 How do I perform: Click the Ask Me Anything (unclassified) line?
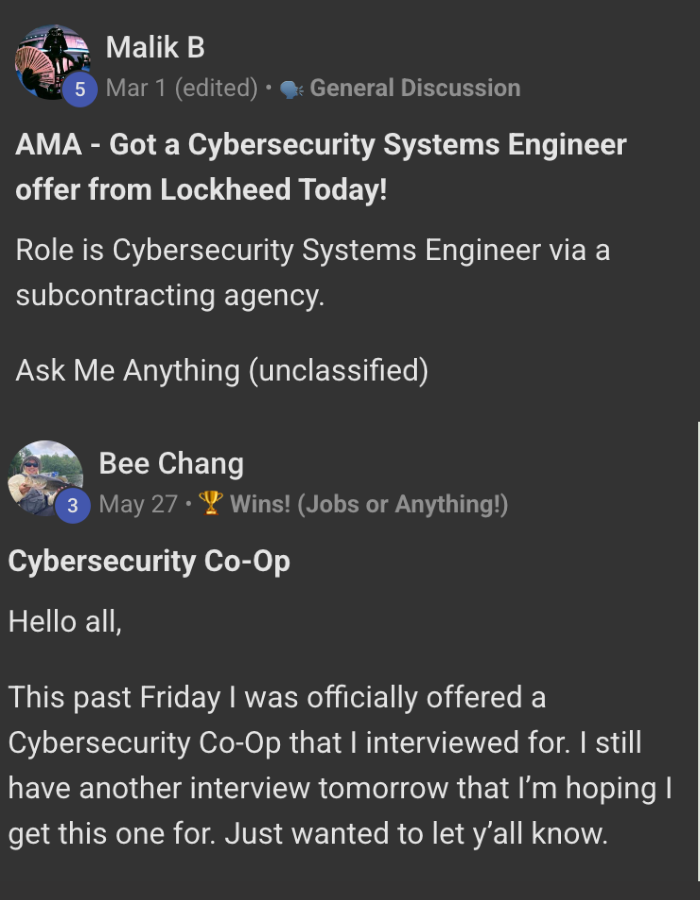click(x=221, y=371)
